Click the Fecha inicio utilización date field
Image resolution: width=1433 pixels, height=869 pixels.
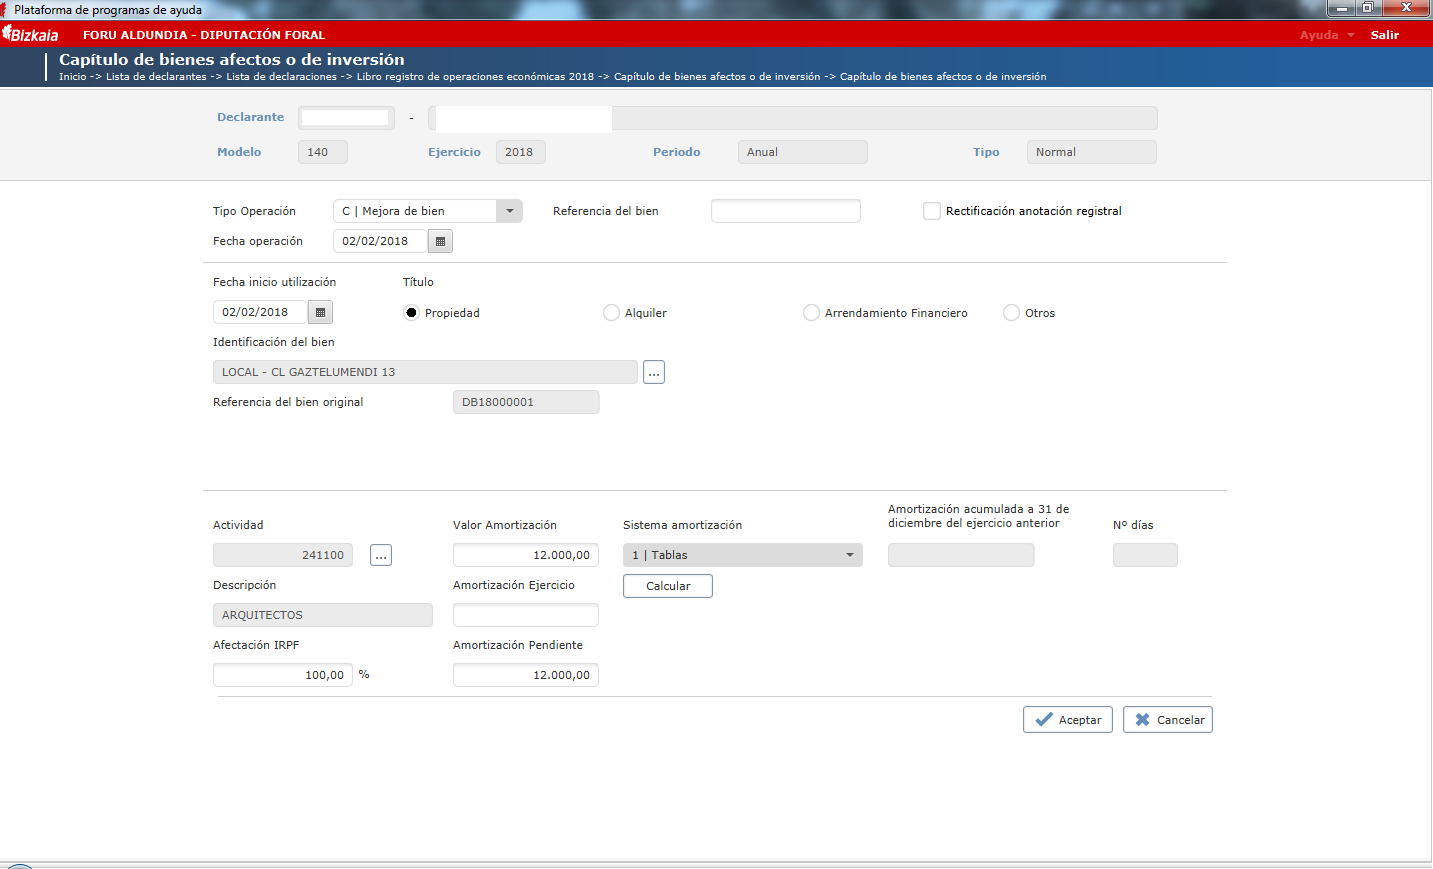[x=261, y=312]
